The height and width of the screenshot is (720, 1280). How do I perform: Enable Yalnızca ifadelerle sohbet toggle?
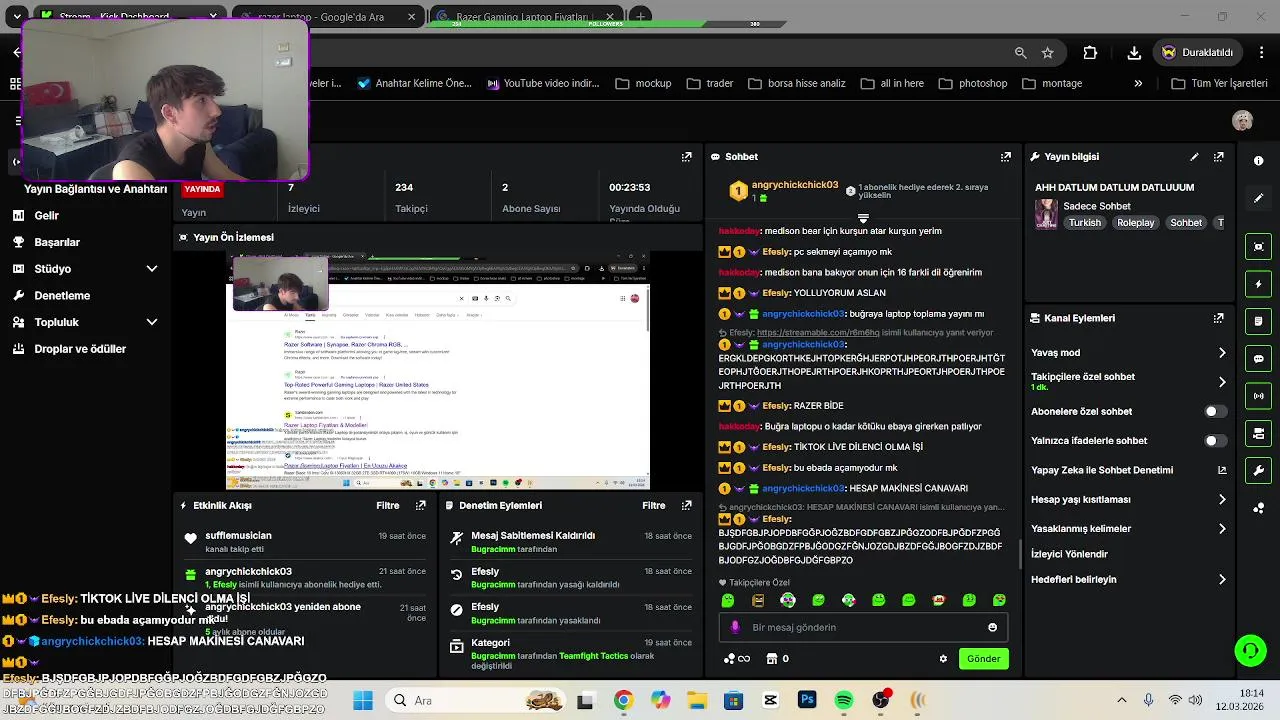1215,441
